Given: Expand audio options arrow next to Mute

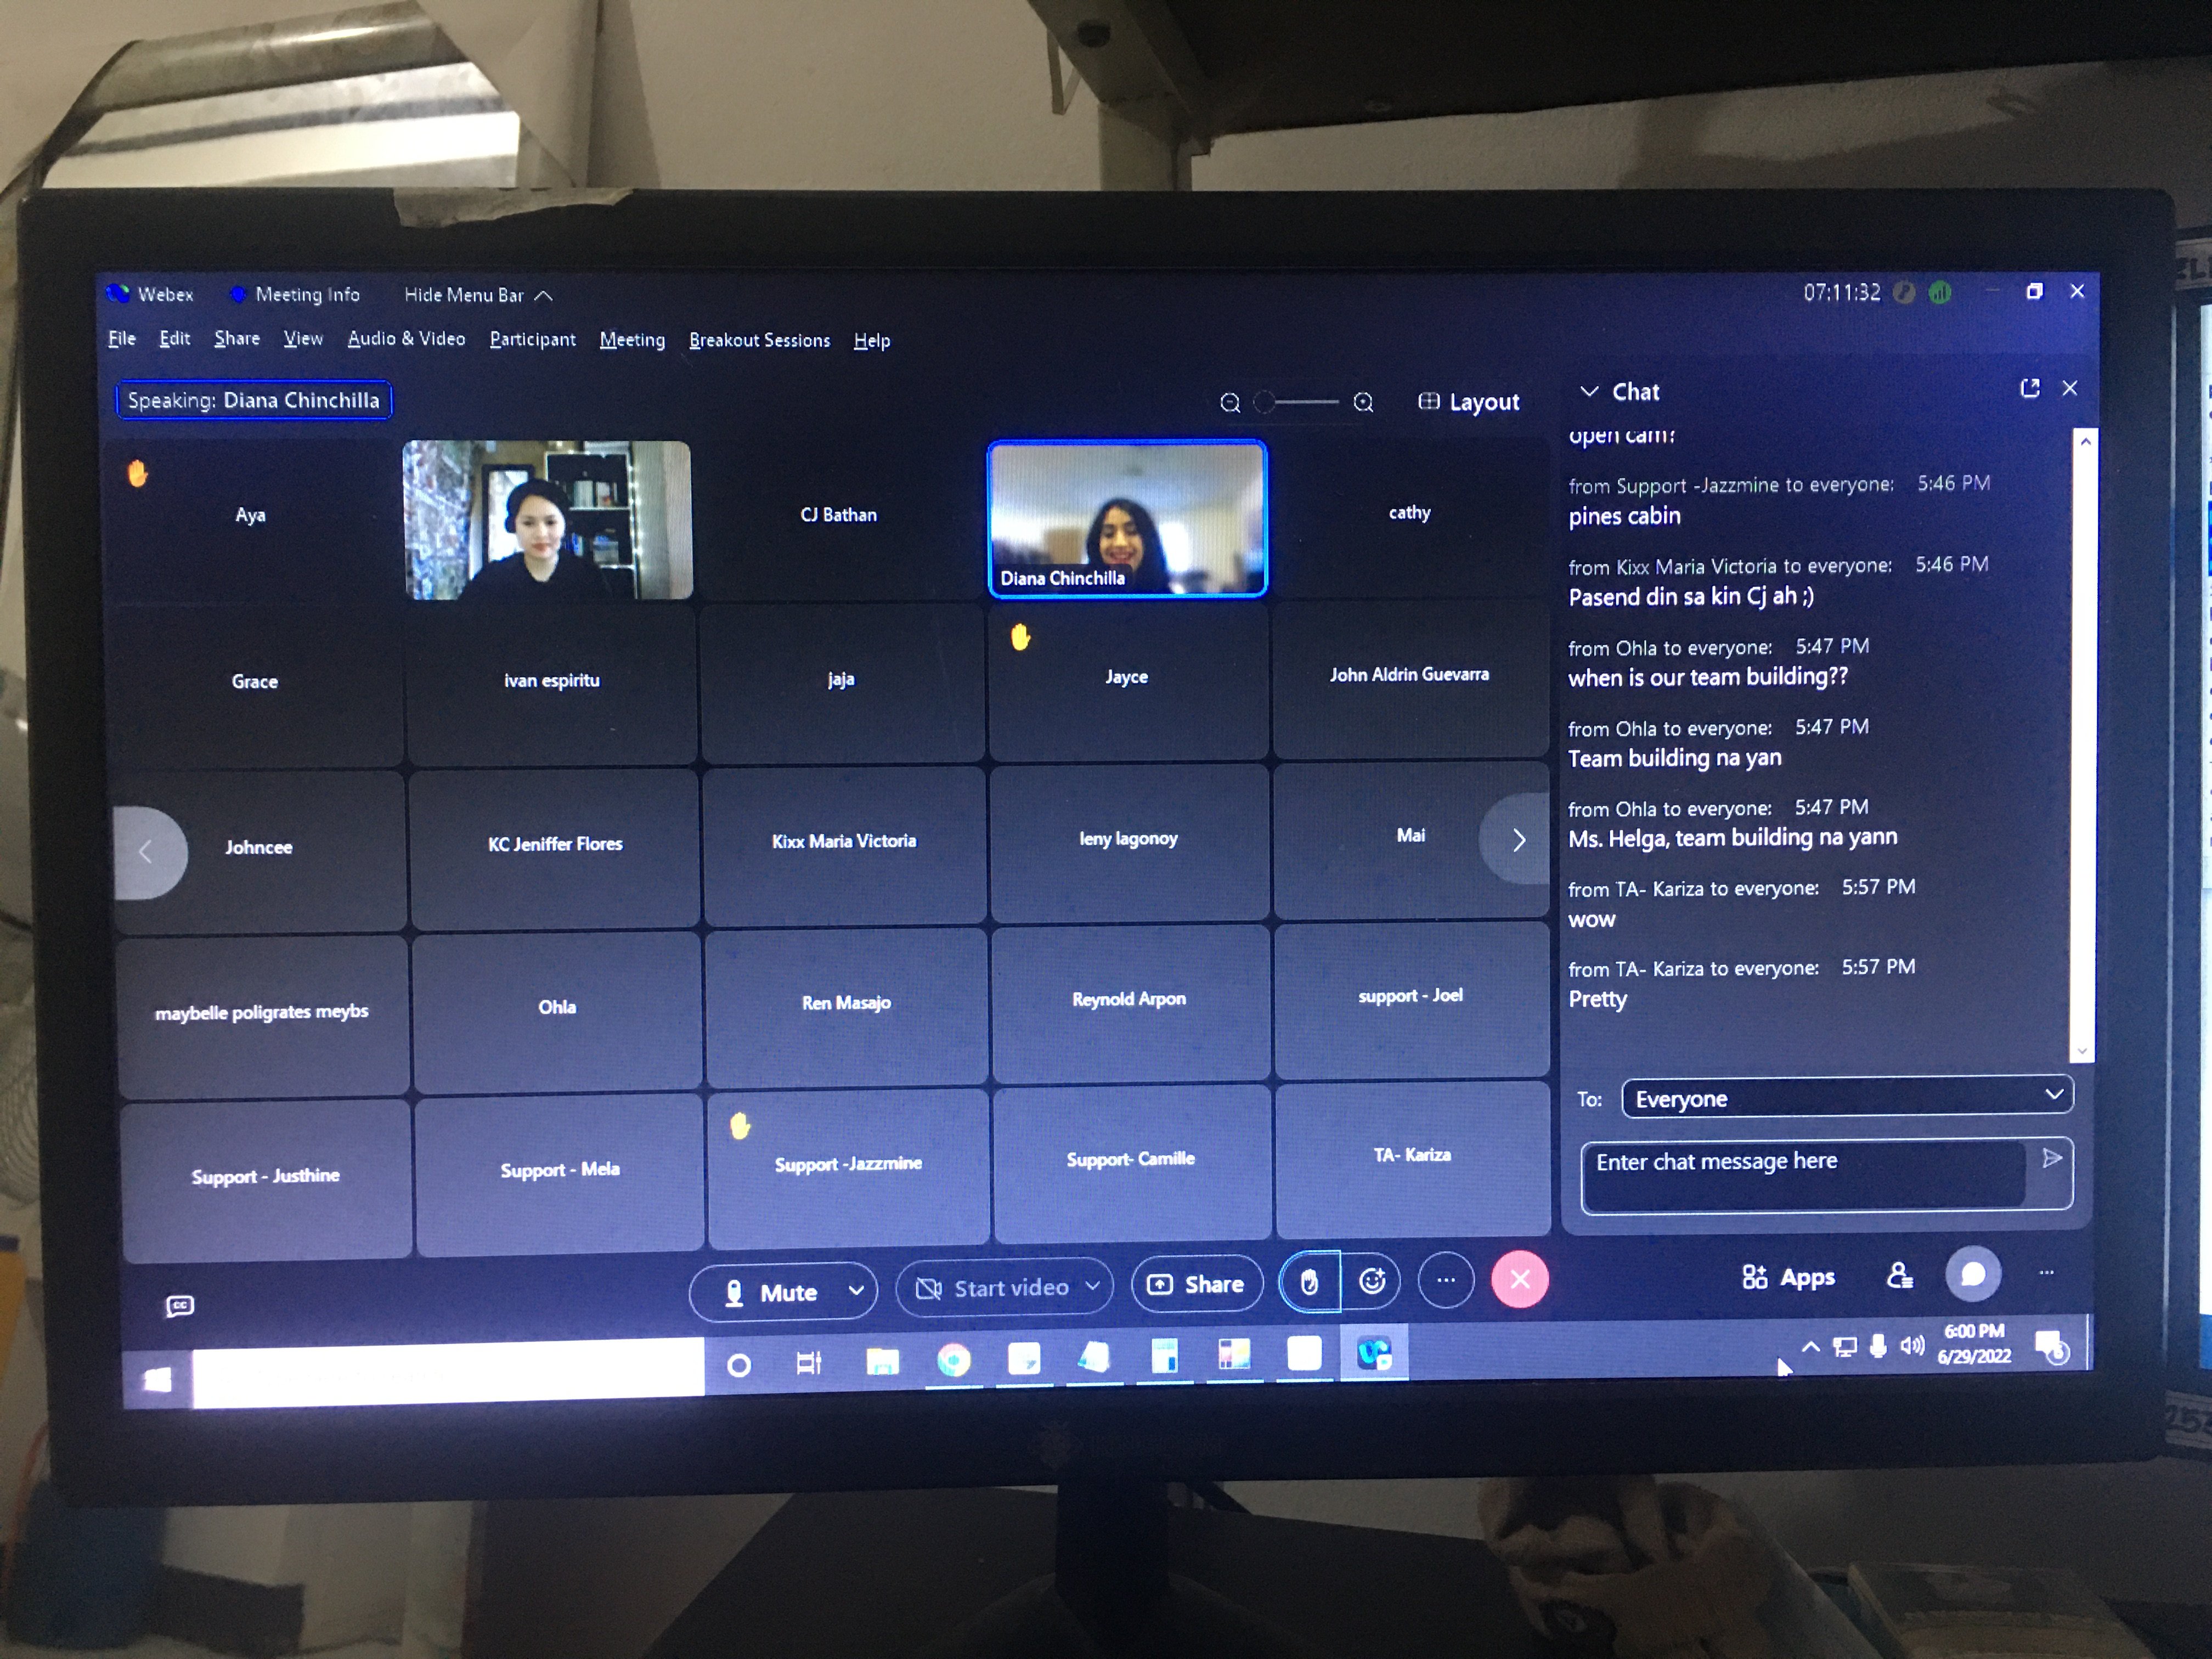Looking at the screenshot, I should 857,1291.
